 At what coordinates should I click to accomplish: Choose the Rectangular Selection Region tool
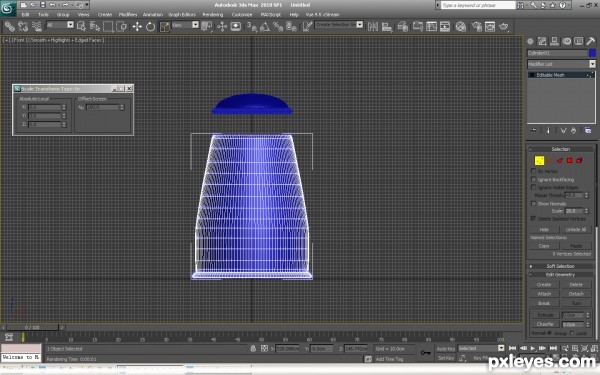[x=108, y=26]
